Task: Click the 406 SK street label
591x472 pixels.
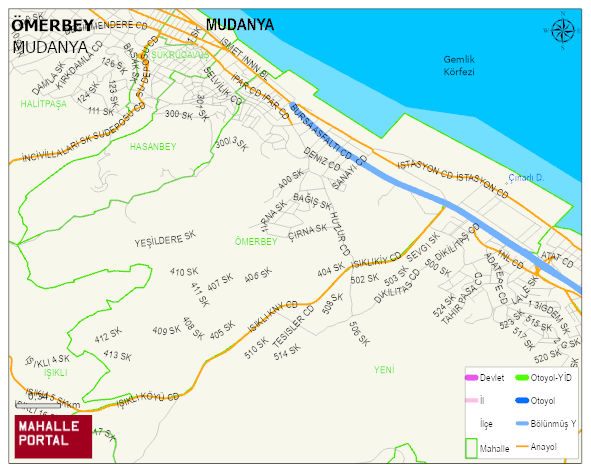Action: [258, 275]
